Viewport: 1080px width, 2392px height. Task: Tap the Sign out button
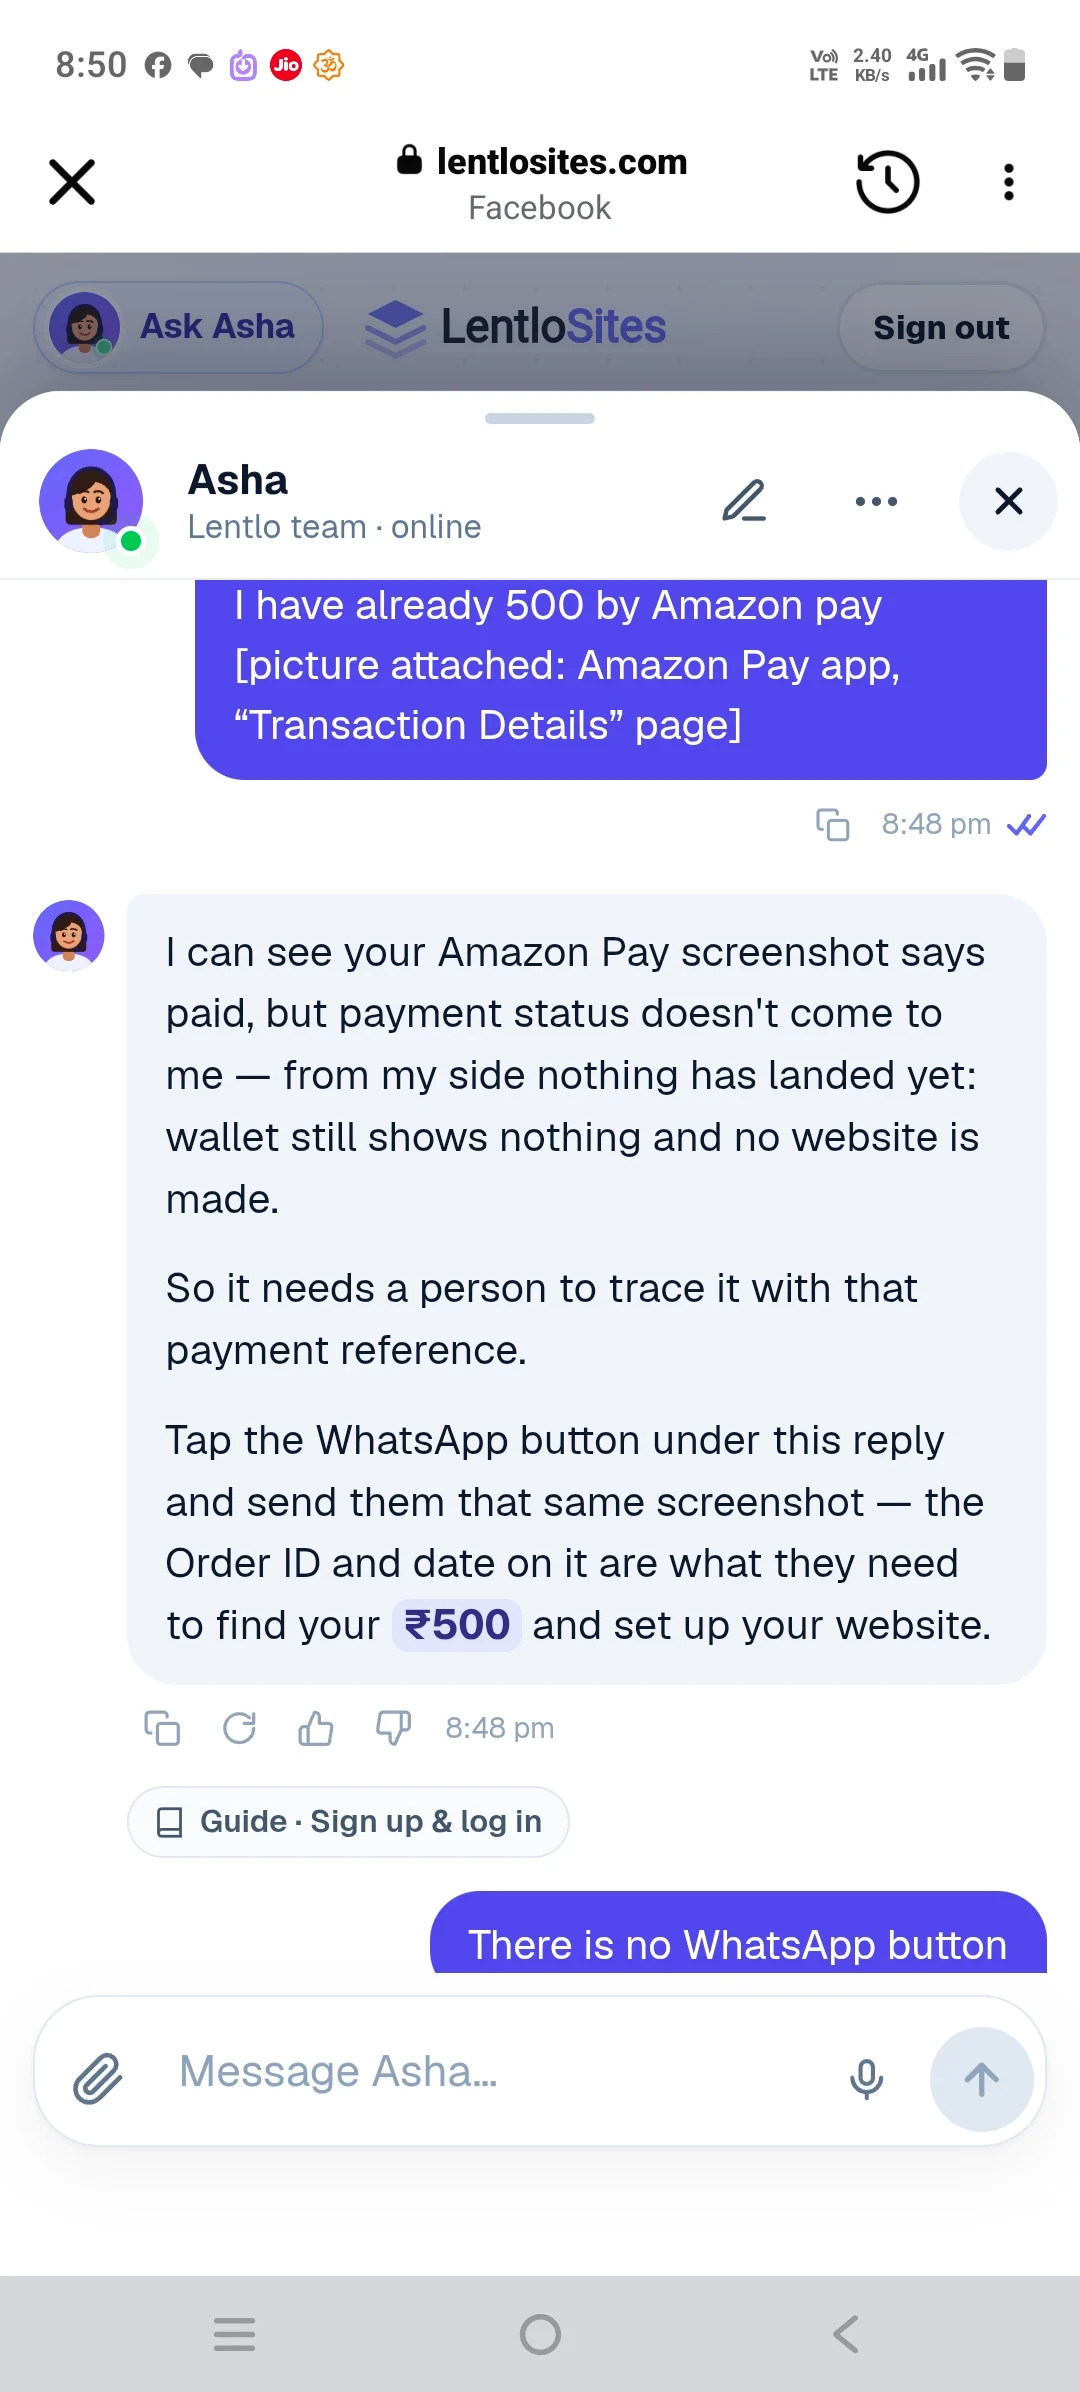pyautogui.click(x=941, y=327)
